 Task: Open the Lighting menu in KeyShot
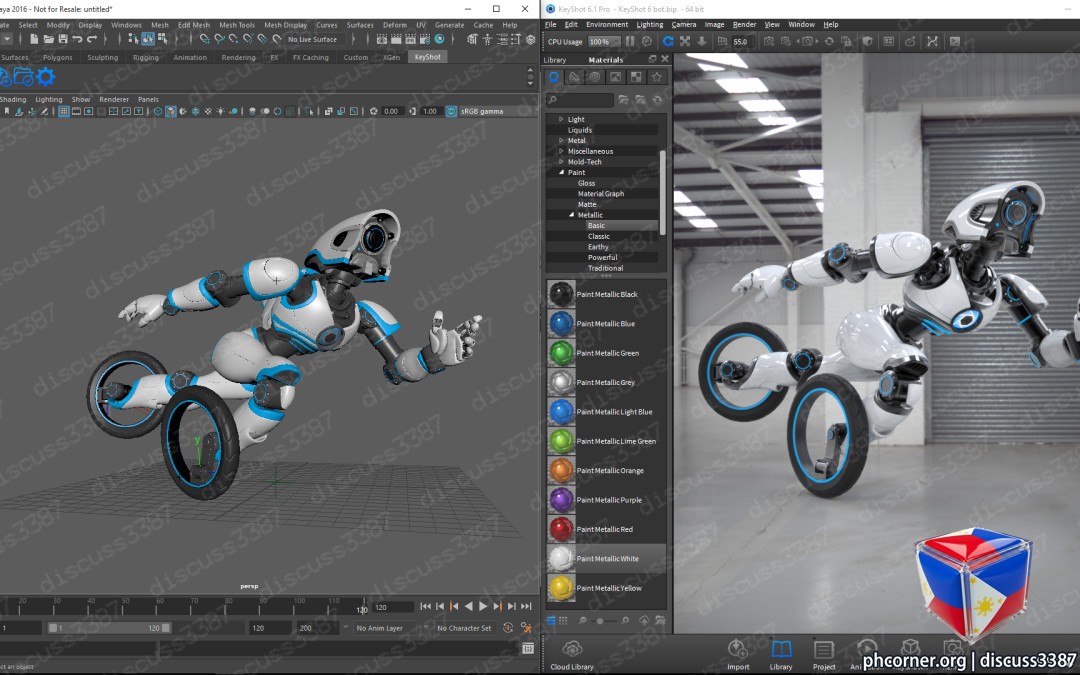(x=650, y=24)
